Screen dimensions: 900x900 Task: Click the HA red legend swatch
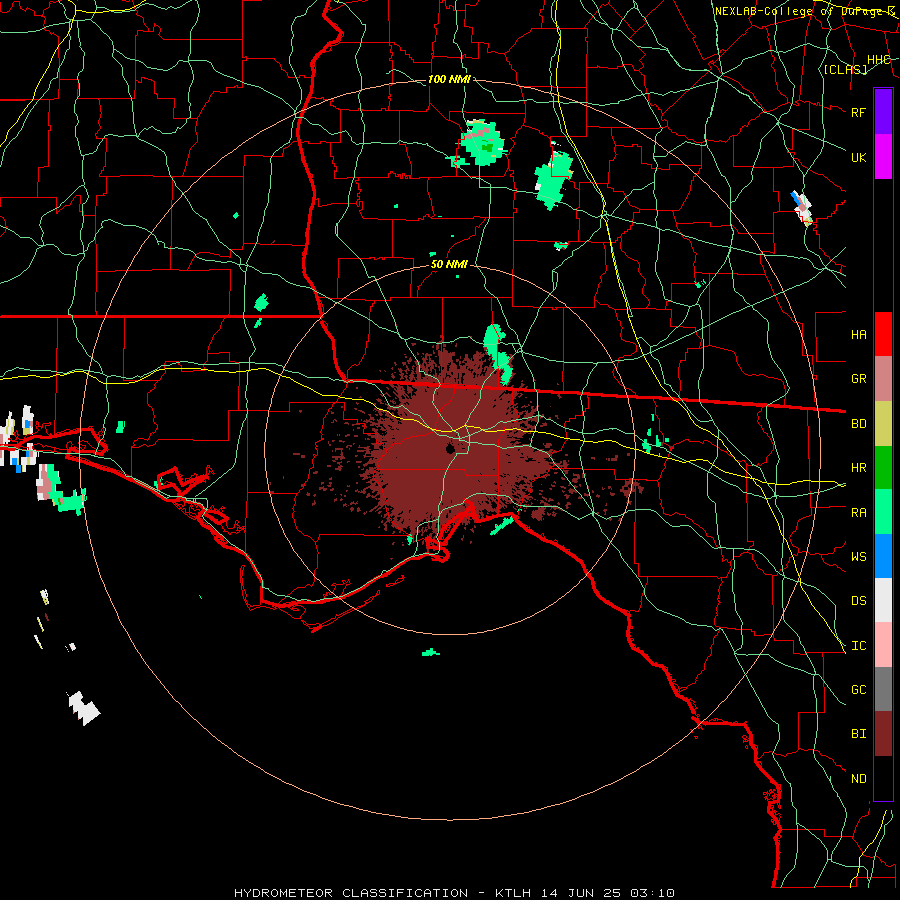pos(883,334)
